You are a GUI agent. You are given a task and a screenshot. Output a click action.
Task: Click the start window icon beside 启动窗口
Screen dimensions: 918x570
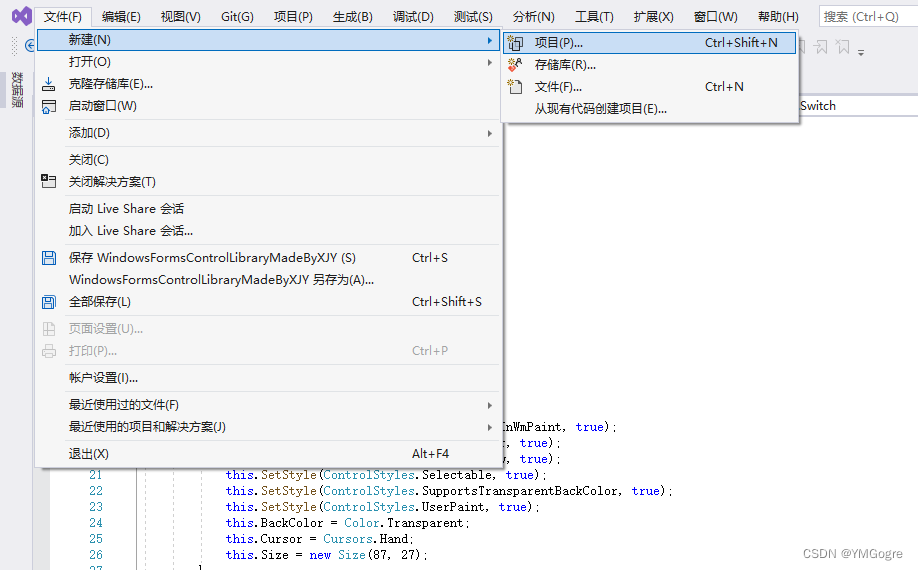click(49, 107)
